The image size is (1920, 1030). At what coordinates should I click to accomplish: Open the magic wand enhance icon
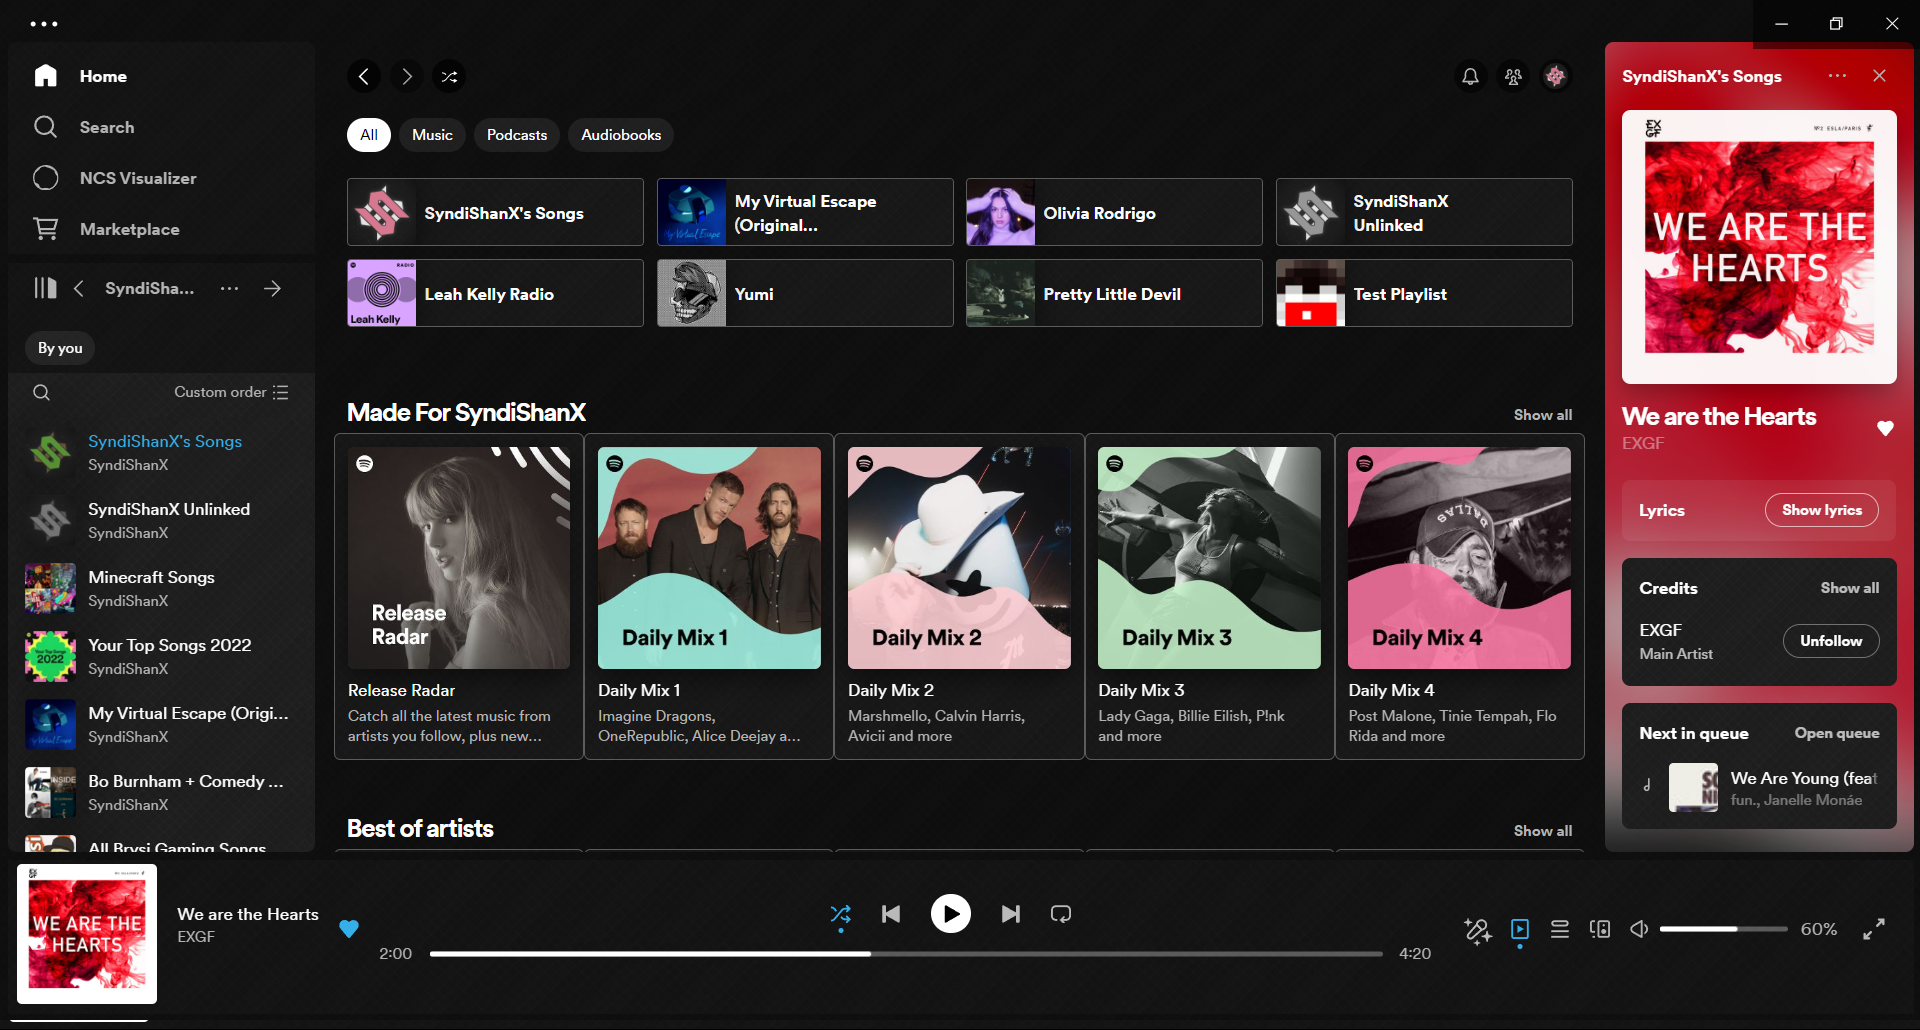(x=1478, y=930)
